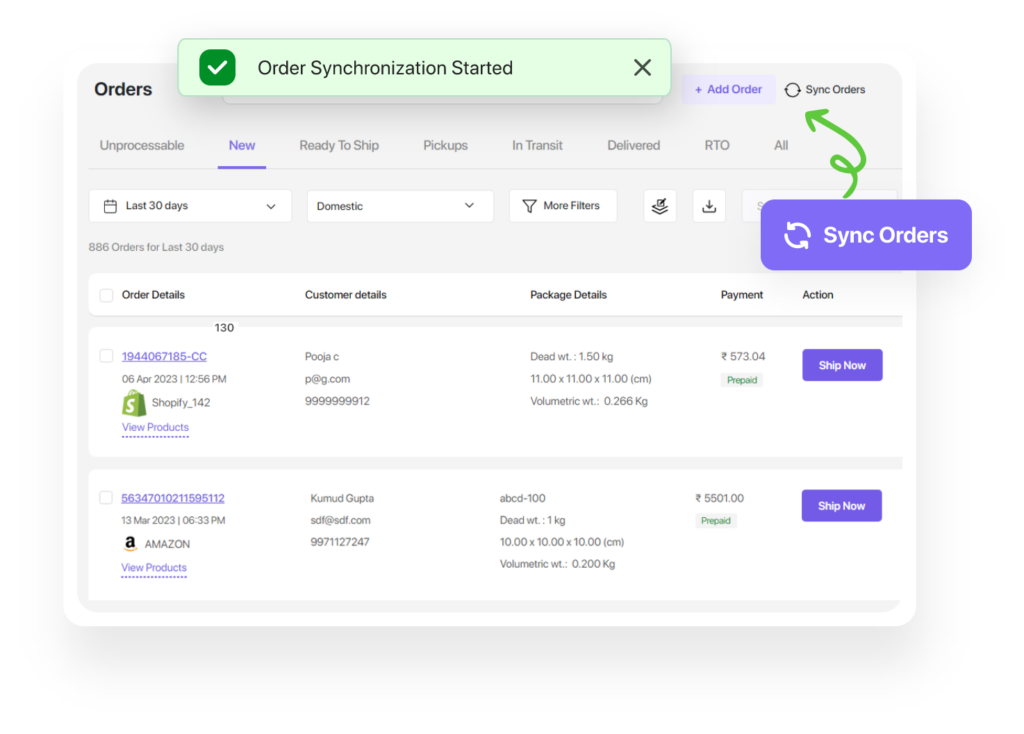Click the bulk layers icon beside More Filters
The height and width of the screenshot is (734, 1024).
(659, 206)
